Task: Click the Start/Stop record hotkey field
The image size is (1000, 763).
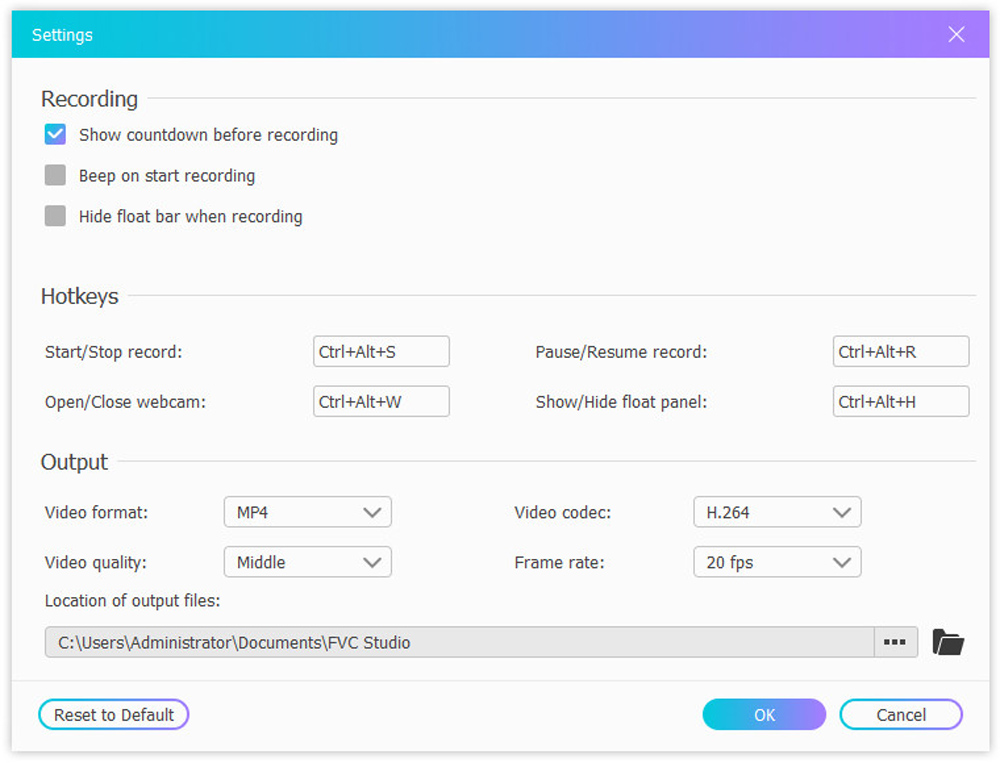Action: [x=381, y=352]
